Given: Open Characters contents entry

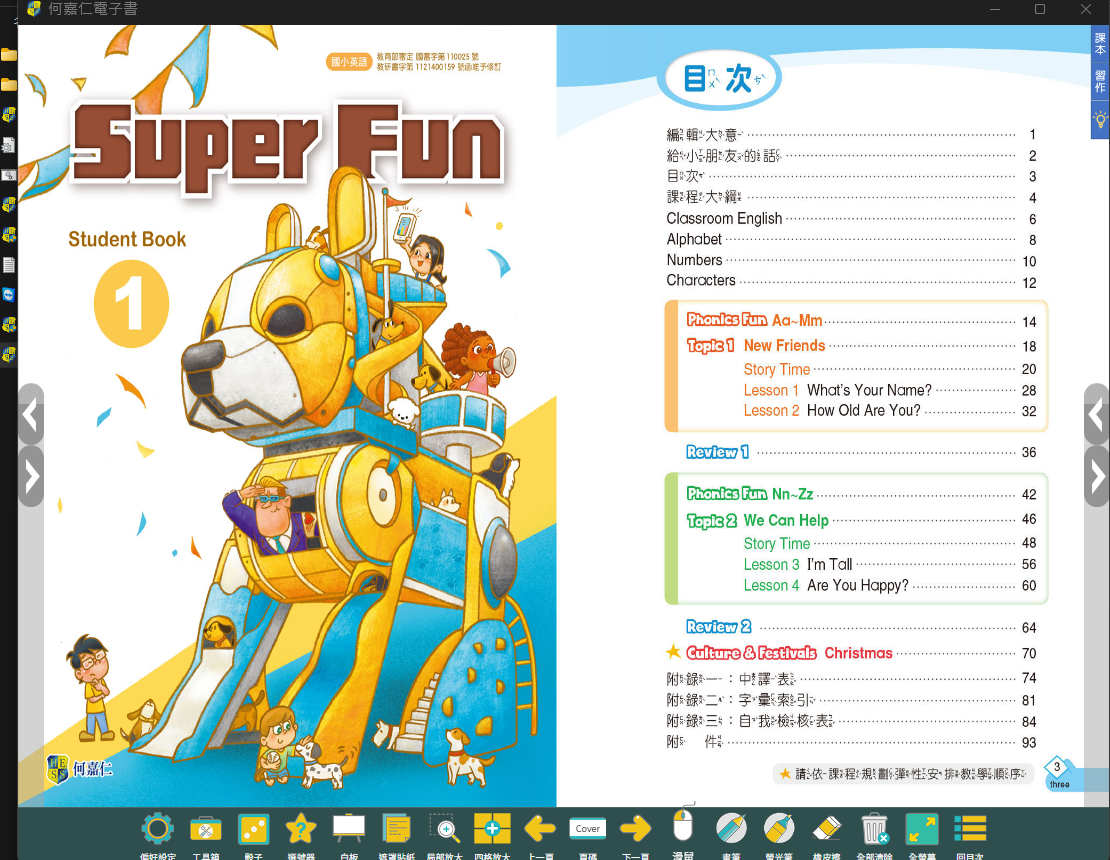Looking at the screenshot, I should (x=851, y=281).
